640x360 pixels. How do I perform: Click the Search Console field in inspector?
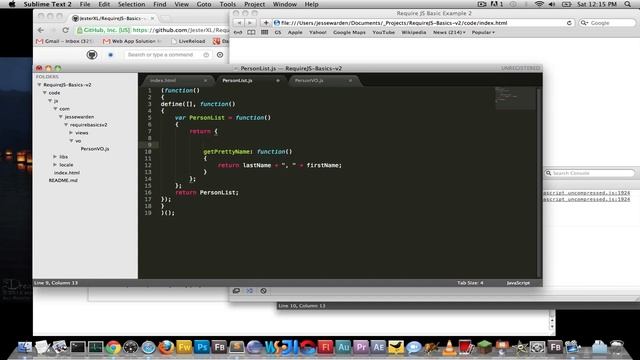[x=590, y=173]
